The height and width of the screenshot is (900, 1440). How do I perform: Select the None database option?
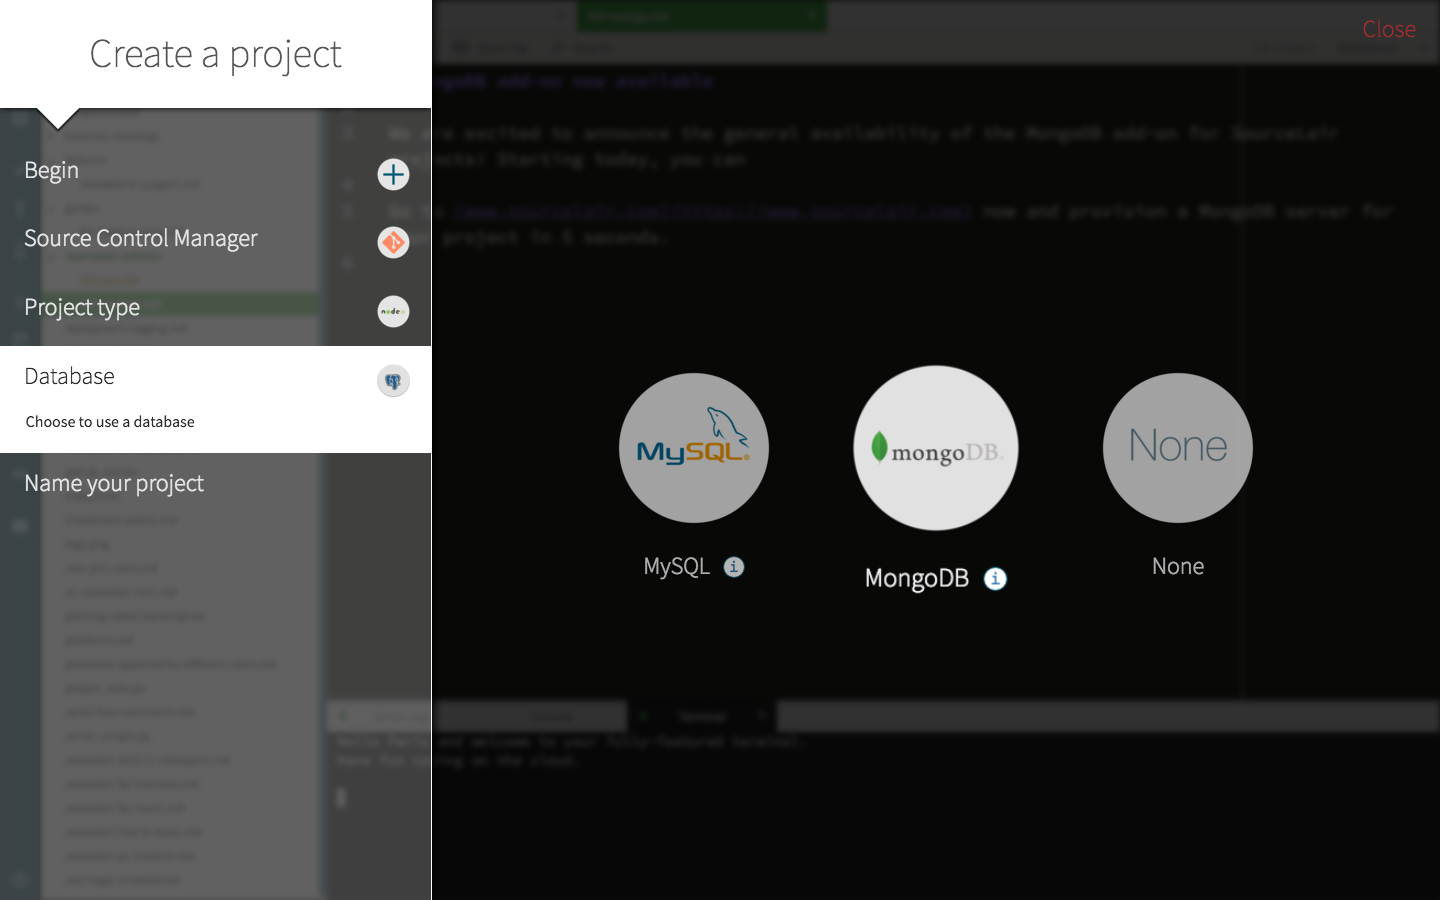(1177, 448)
